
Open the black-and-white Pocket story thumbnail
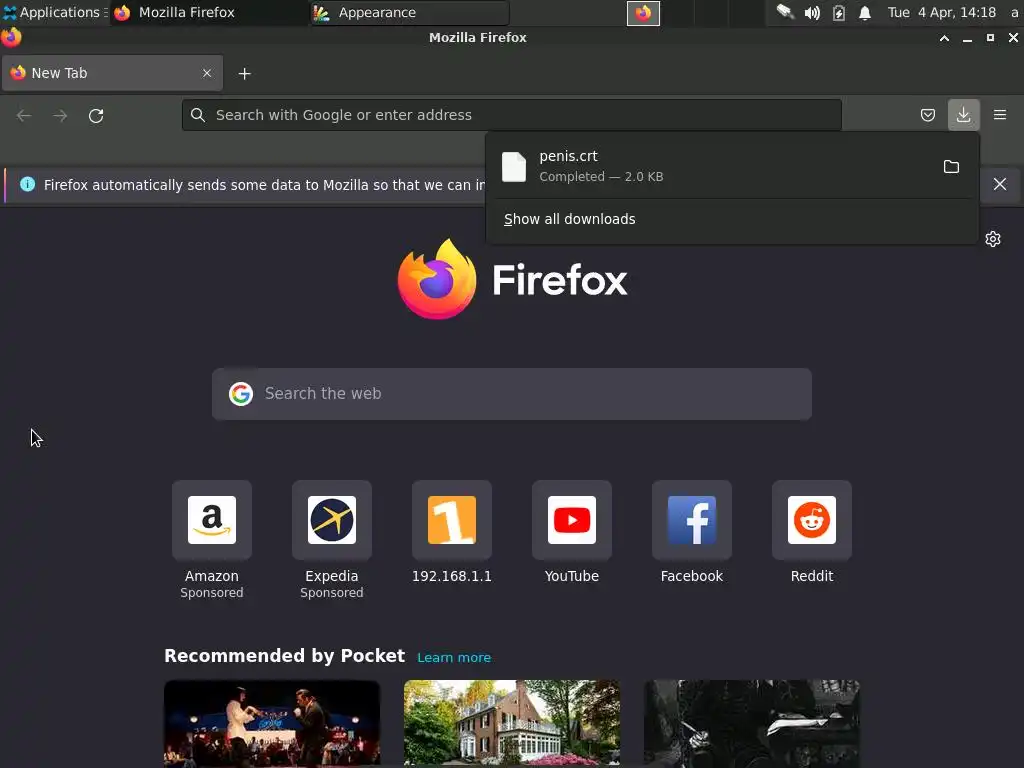pyautogui.click(x=752, y=724)
